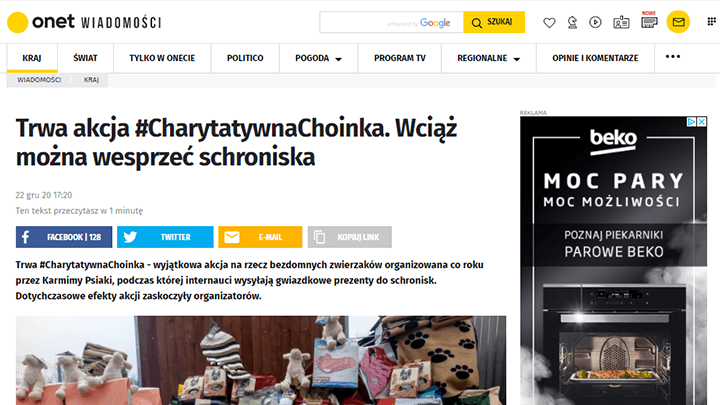This screenshot has height=405, width=720.
Task: Open favorites via the heart icon
Action: pos(549,22)
